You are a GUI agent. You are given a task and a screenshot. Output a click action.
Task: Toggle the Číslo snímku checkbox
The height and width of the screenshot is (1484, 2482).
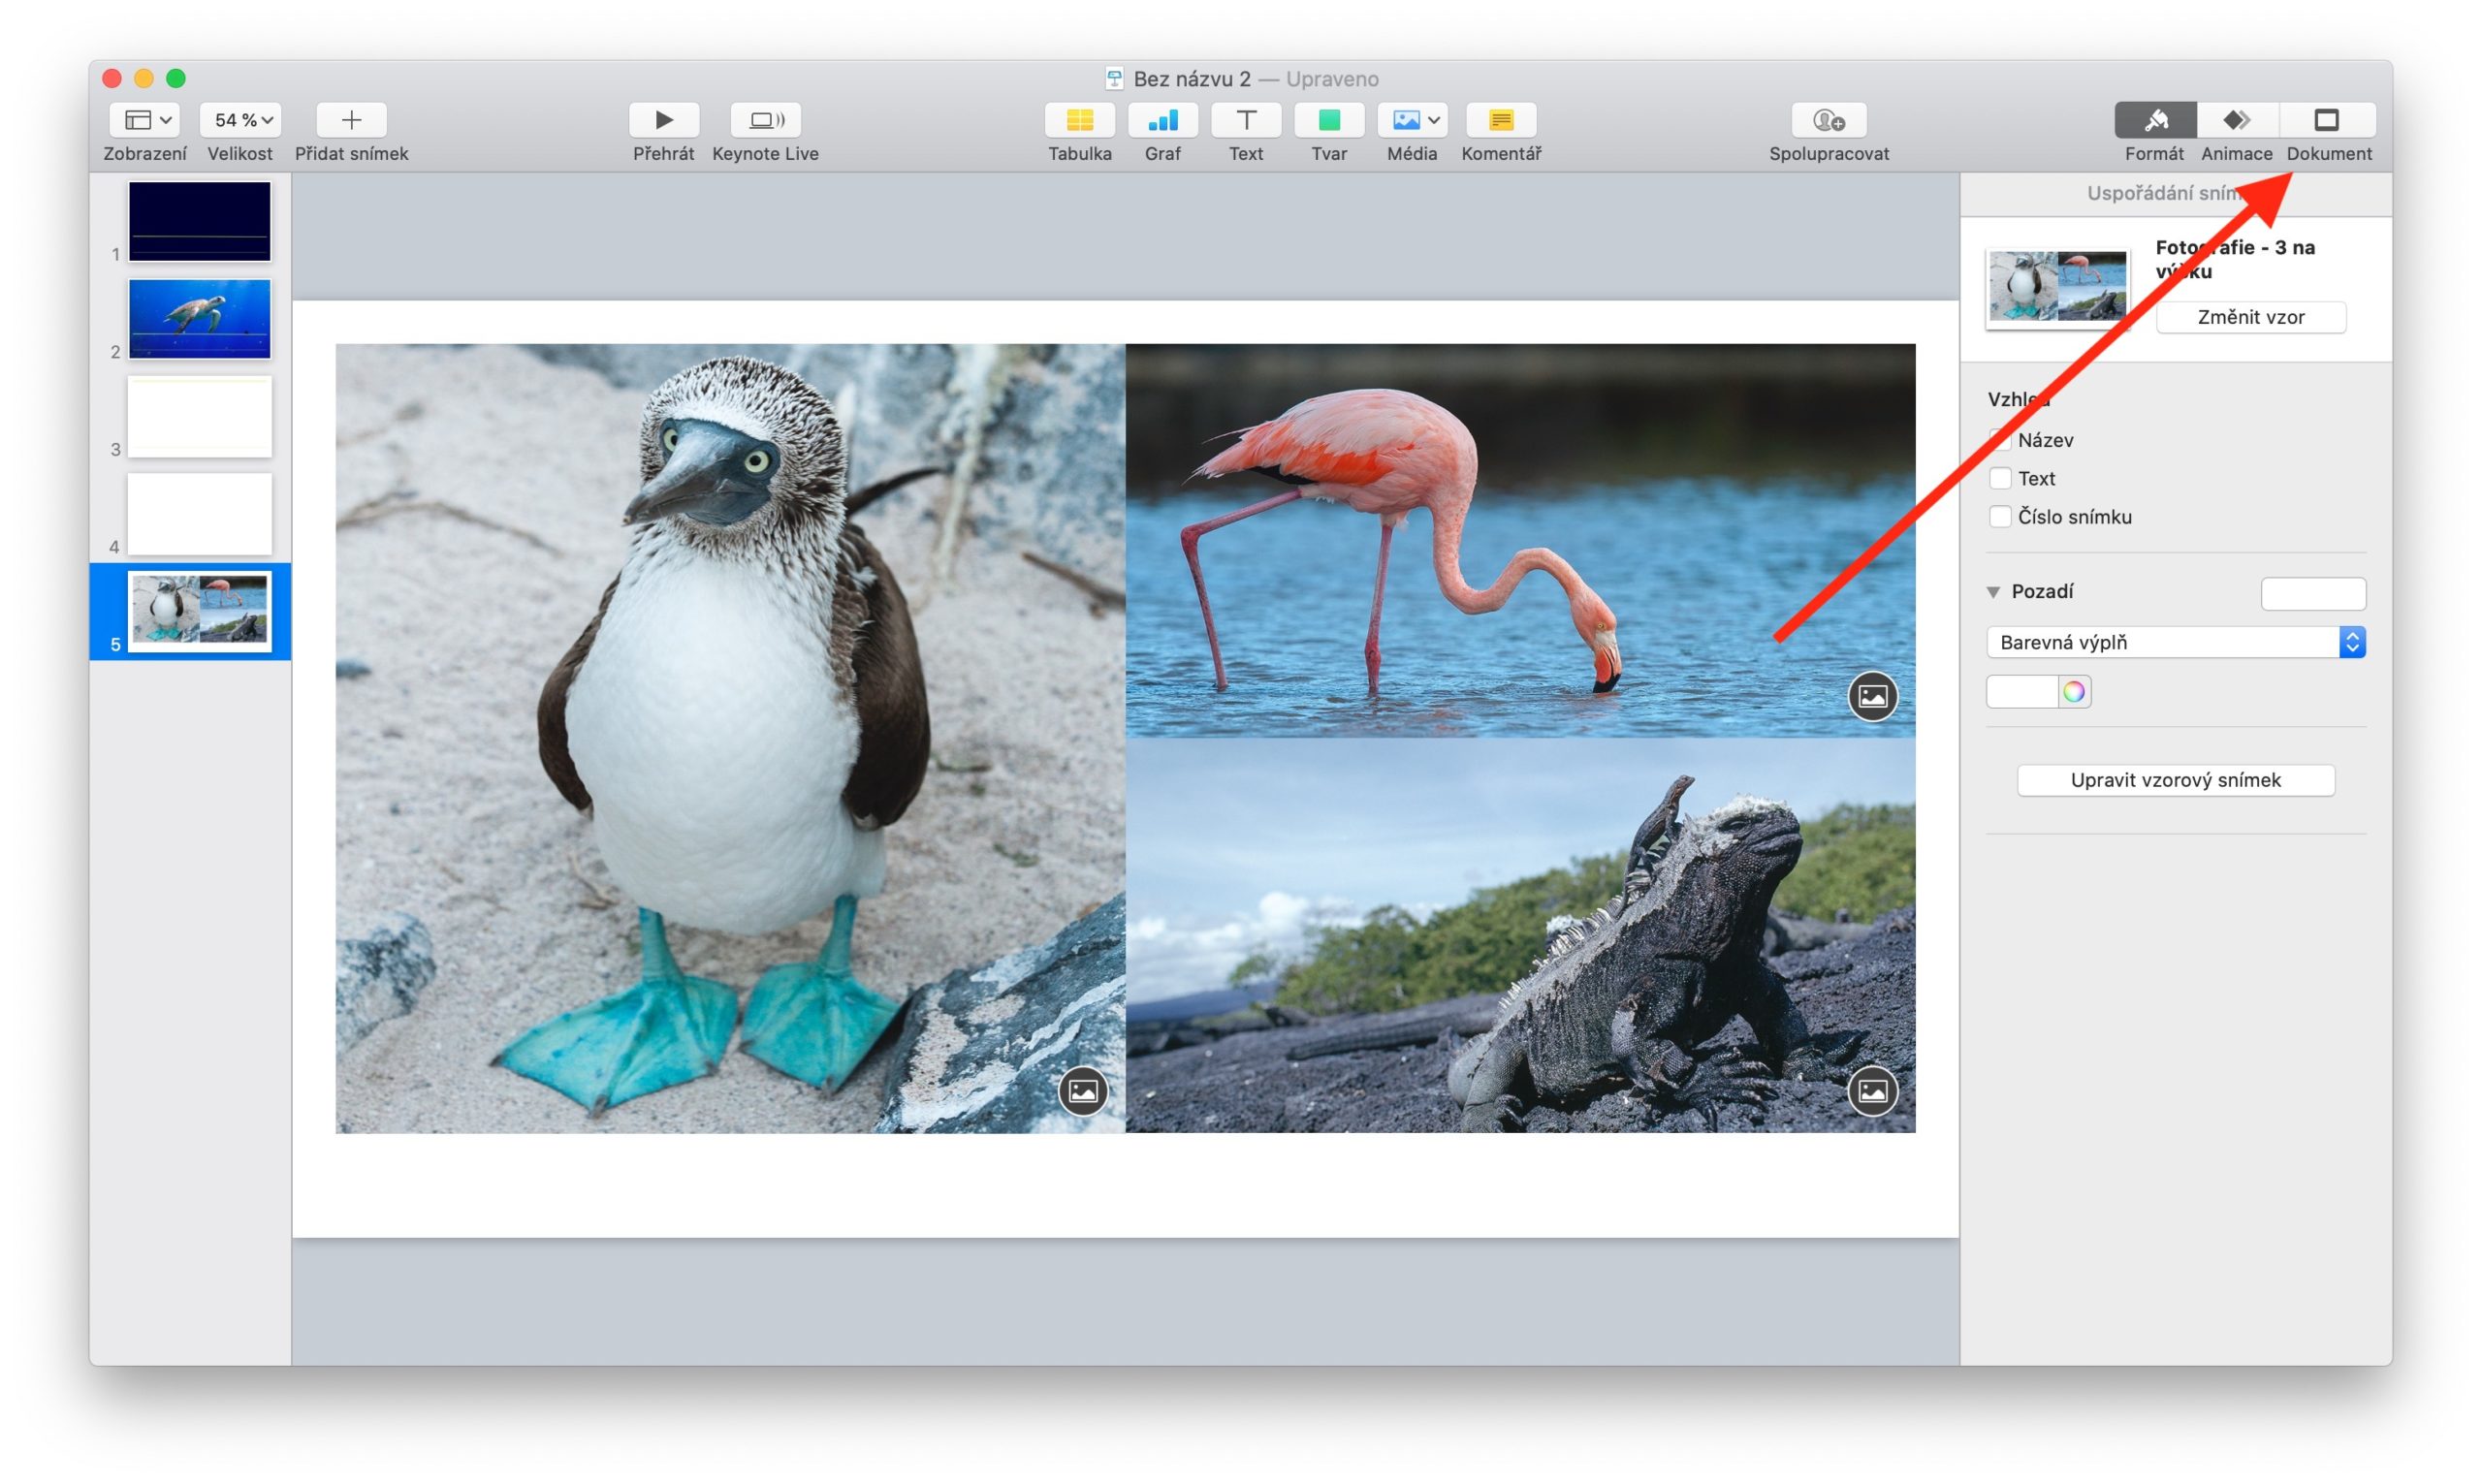[1999, 517]
